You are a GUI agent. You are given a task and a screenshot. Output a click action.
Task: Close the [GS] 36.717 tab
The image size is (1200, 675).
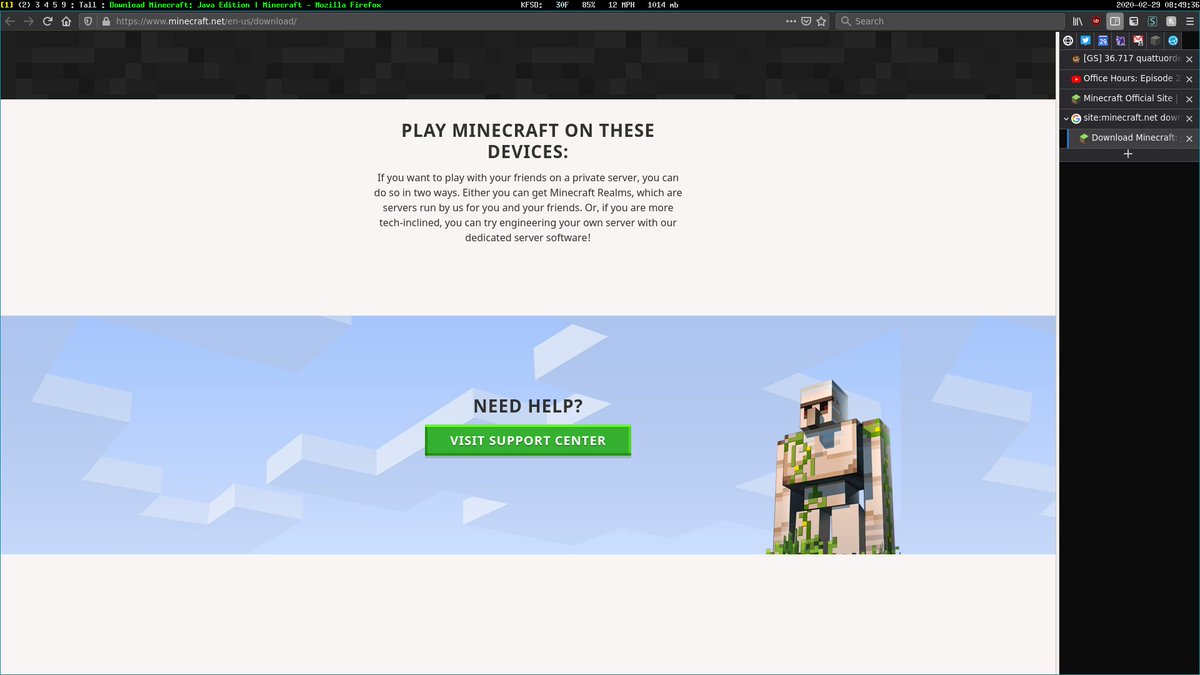click(1189, 60)
